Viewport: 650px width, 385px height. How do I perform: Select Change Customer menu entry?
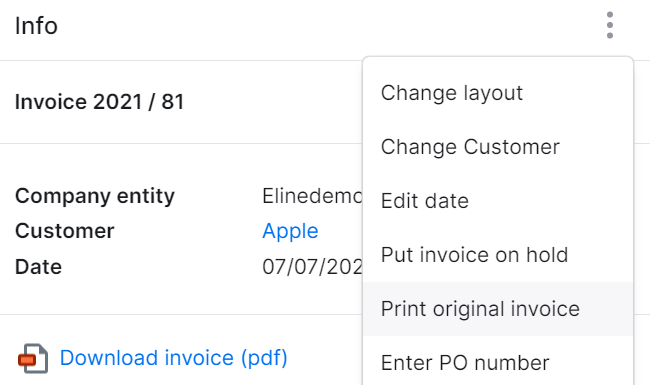498,147
